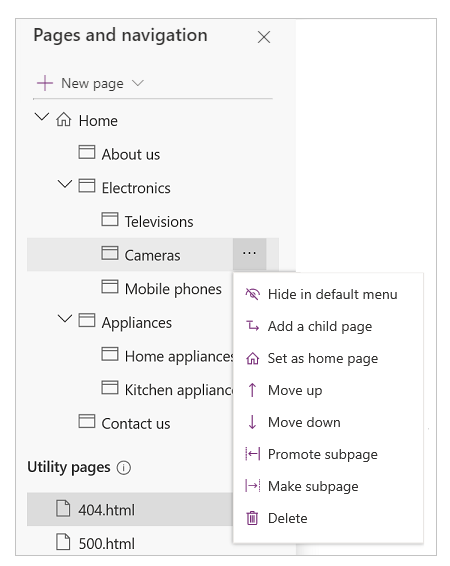The width and height of the screenshot is (450, 566).
Task: Click the Home appliances page icon
Action: (110, 354)
